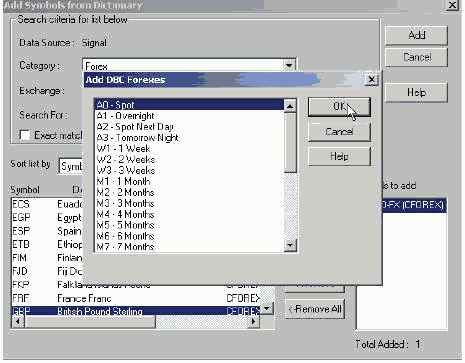Select A1 - Overnight entry
465x363 pixels.
tap(189, 116)
